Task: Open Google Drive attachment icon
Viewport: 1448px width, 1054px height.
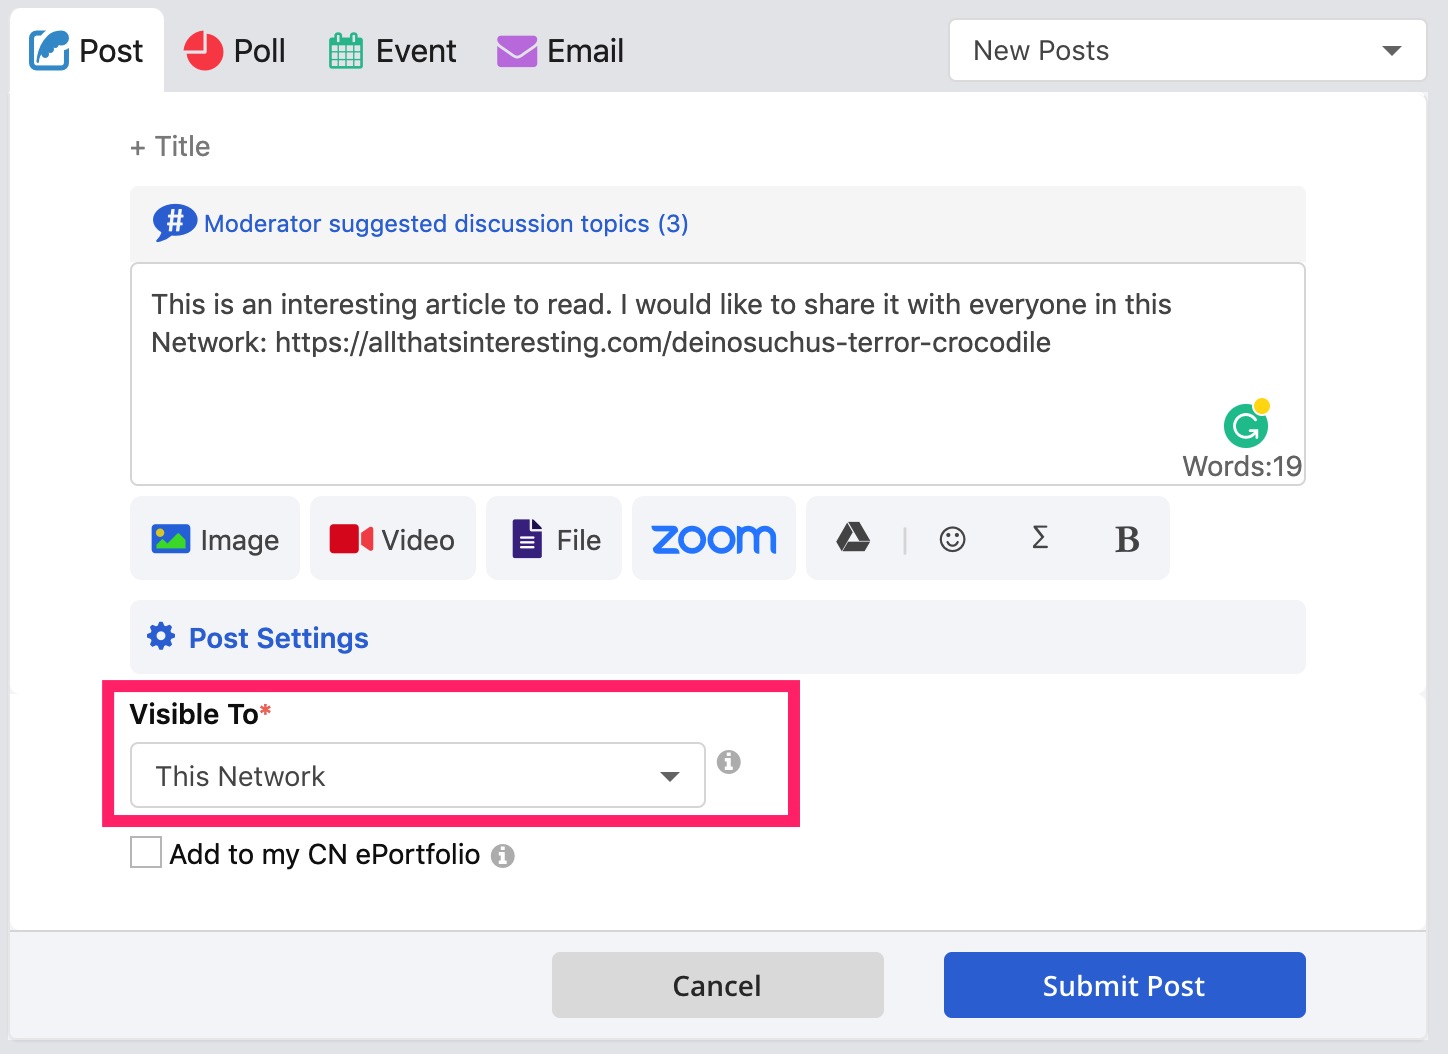Action: coord(851,538)
